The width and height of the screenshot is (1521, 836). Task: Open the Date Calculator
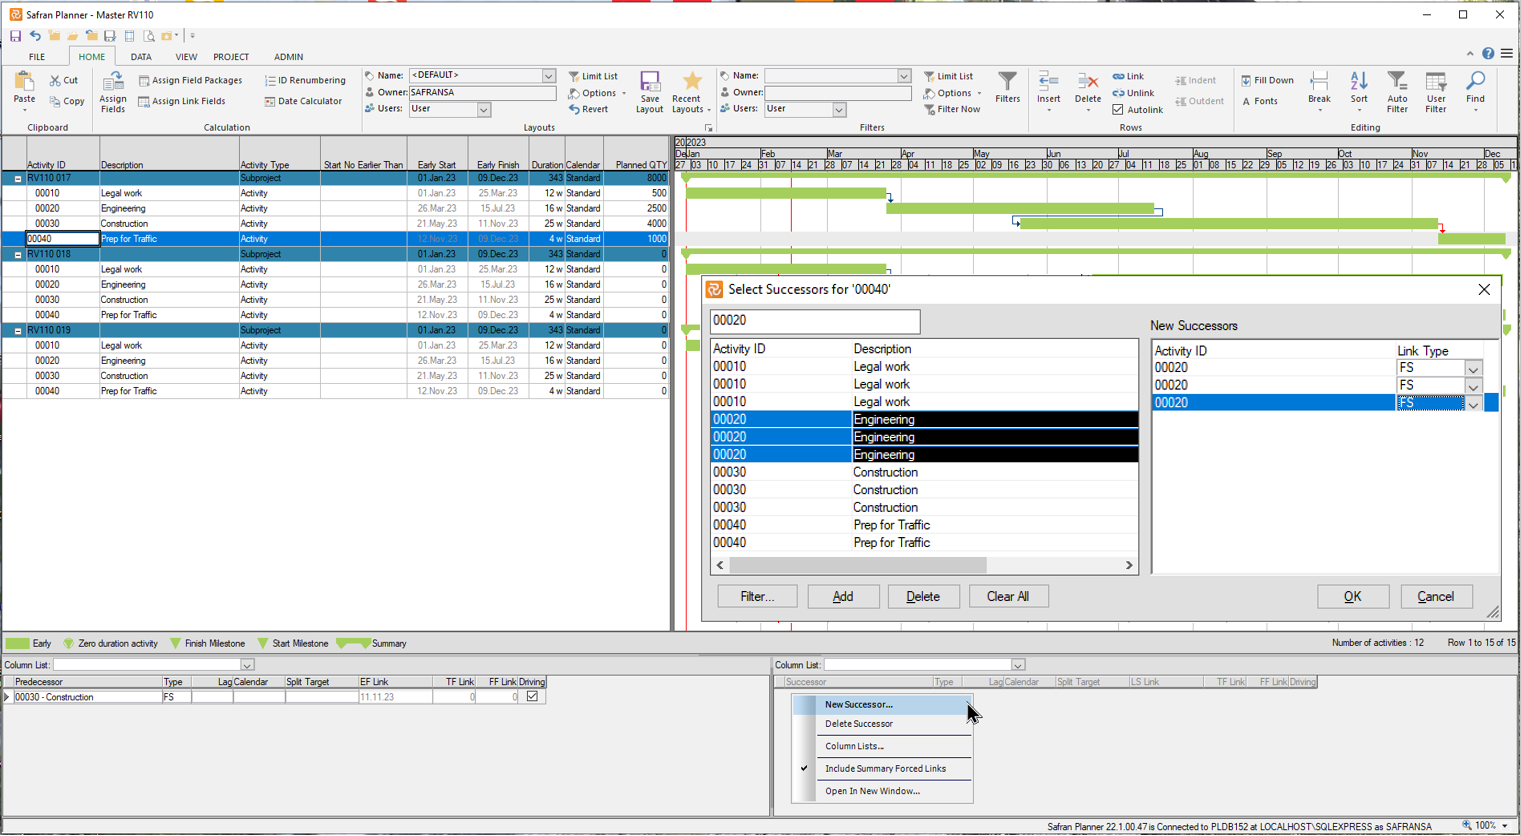point(303,101)
